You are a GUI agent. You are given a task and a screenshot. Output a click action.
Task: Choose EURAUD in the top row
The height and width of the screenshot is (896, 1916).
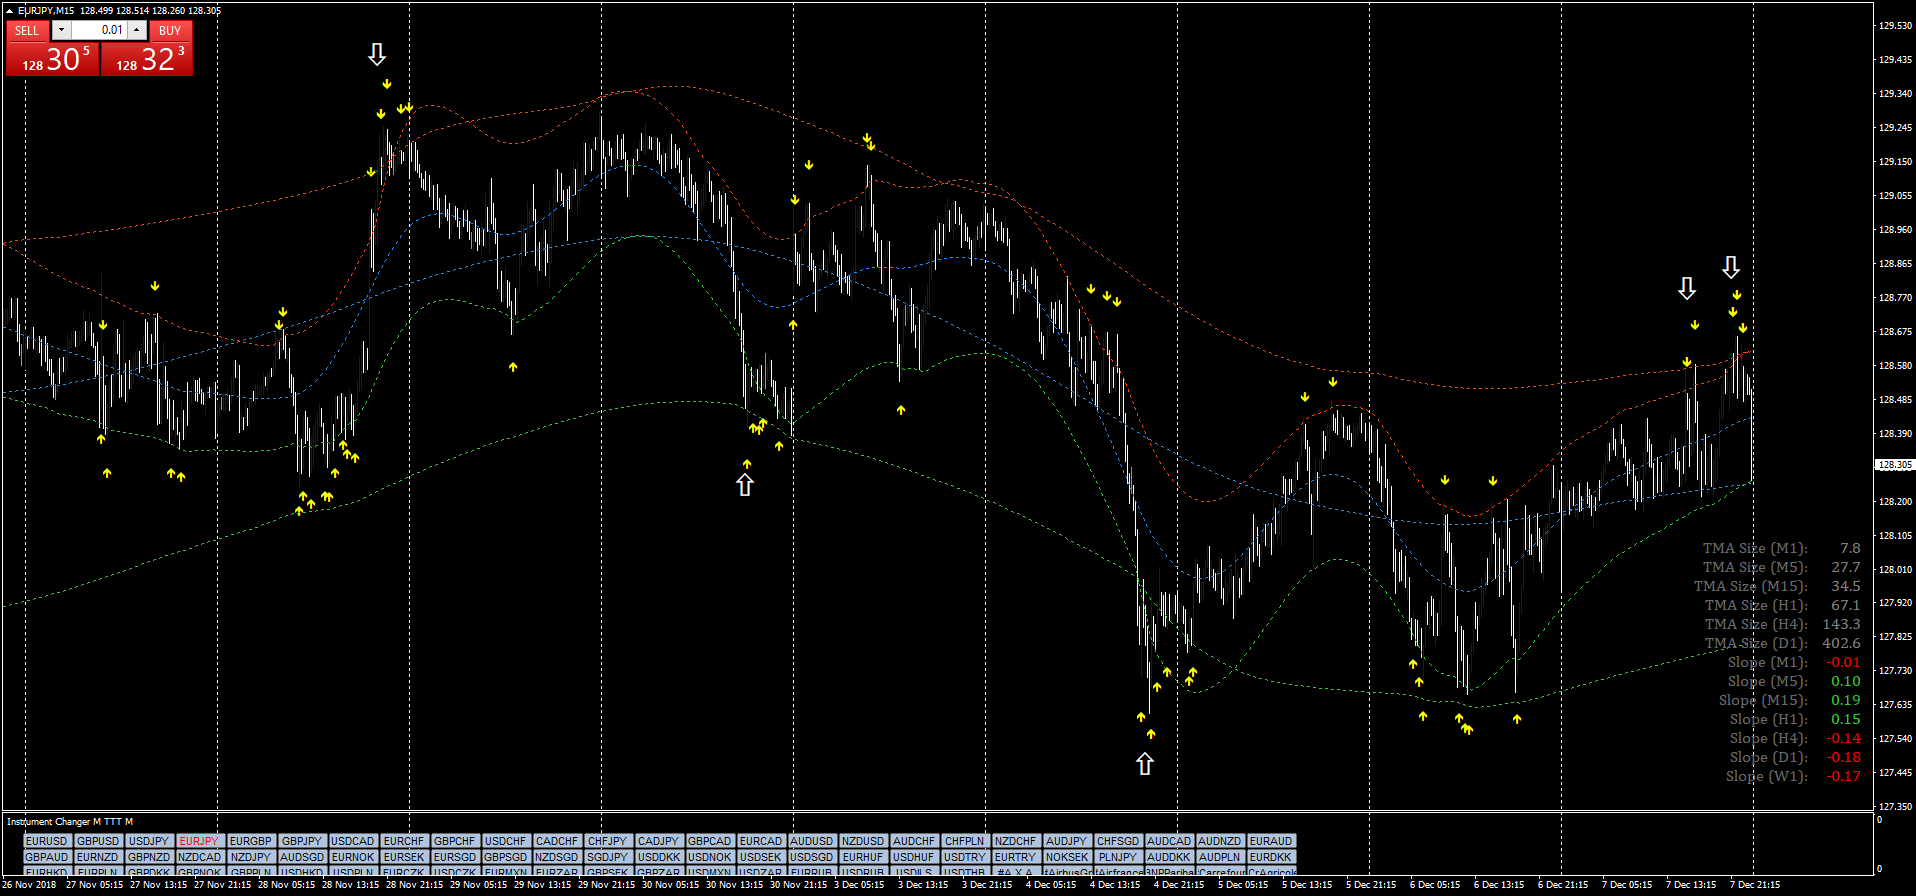click(1270, 841)
